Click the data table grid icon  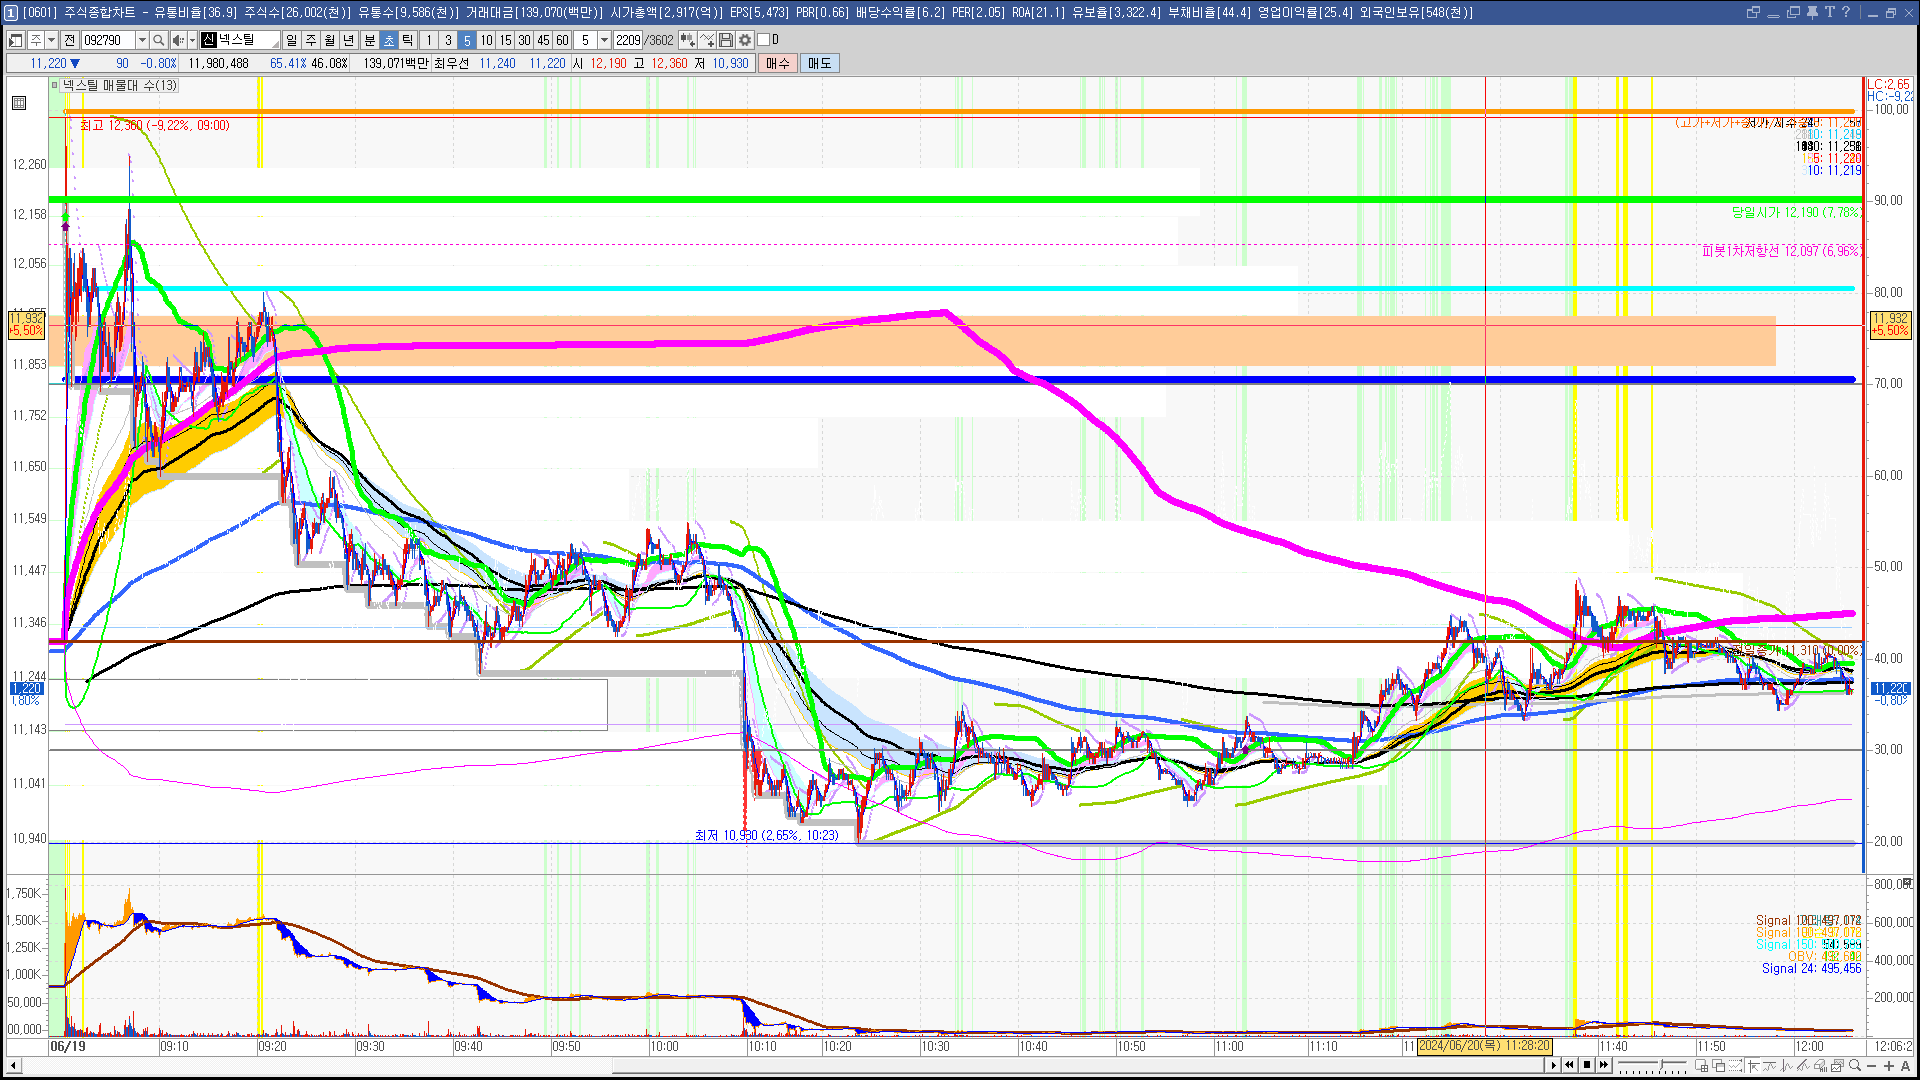tap(19, 103)
